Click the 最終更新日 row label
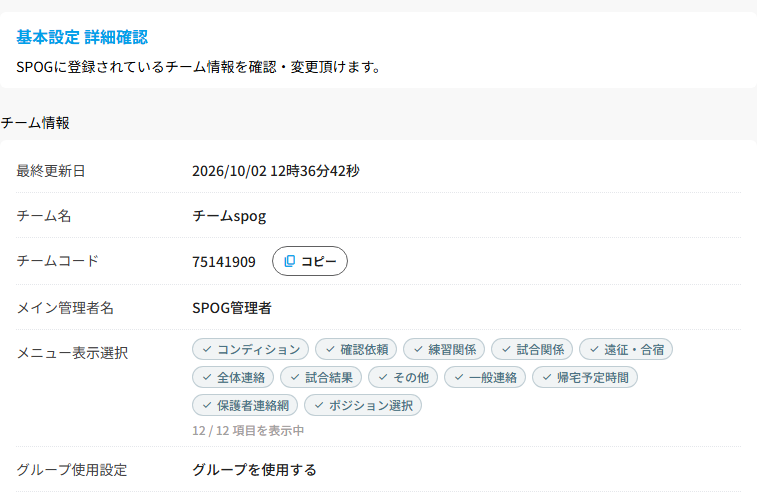The image size is (757, 500). [x=51, y=171]
